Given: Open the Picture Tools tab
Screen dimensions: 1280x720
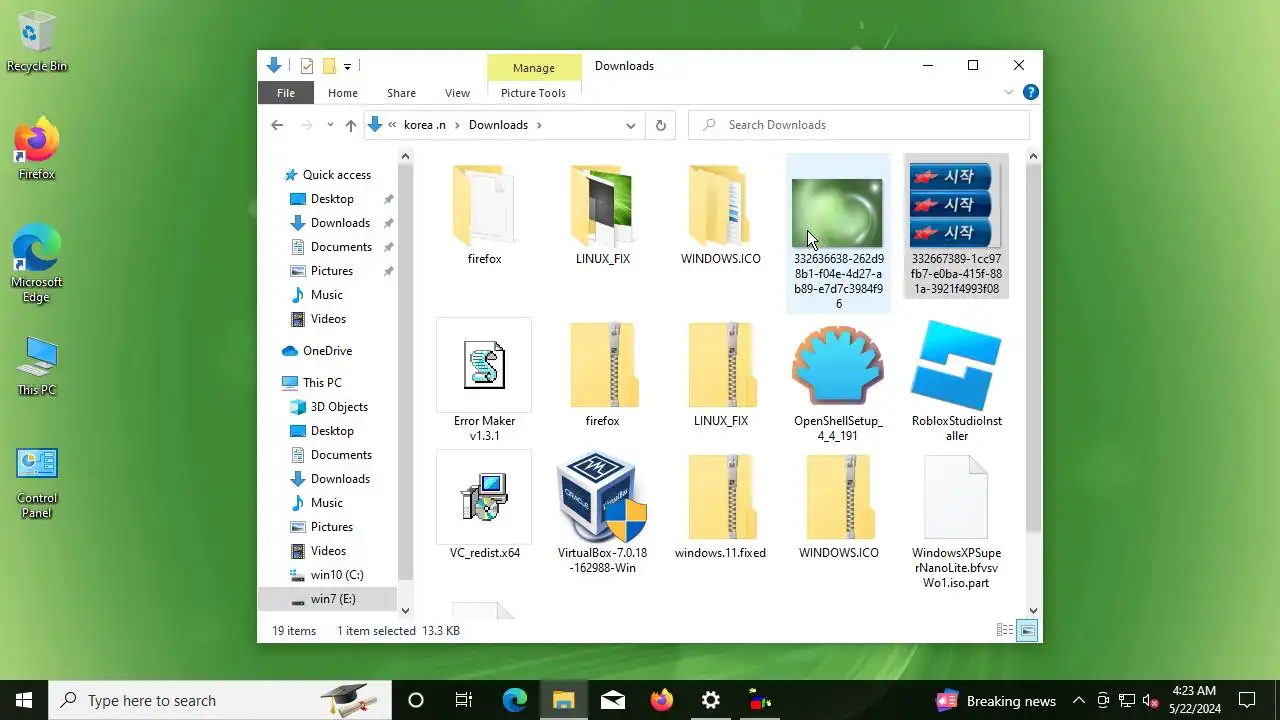Looking at the screenshot, I should [x=533, y=93].
